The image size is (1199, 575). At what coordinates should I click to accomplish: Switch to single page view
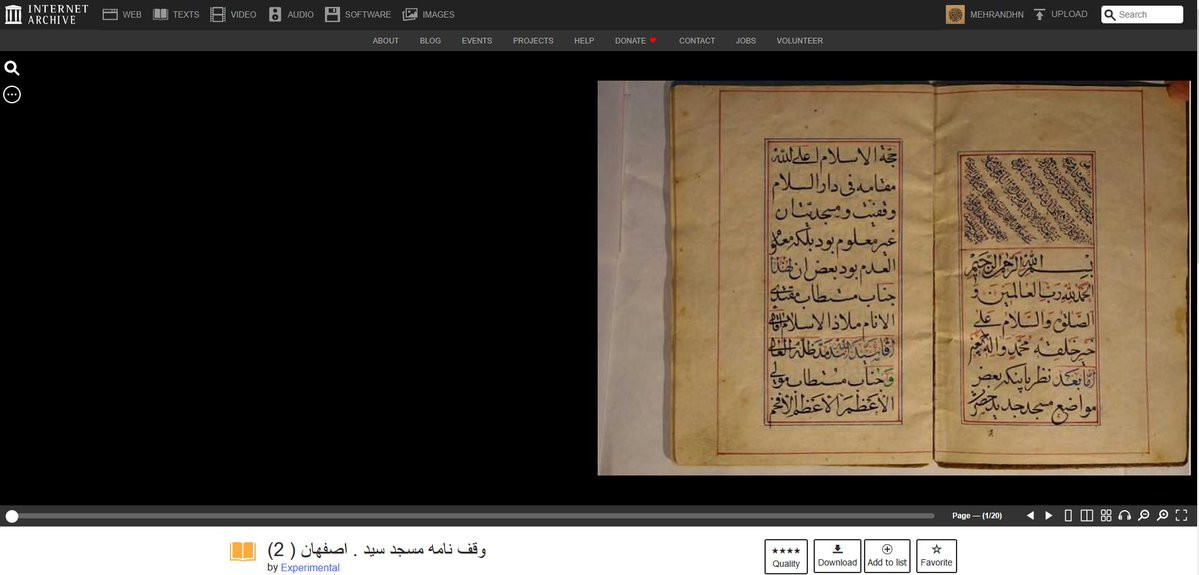pos(1068,516)
